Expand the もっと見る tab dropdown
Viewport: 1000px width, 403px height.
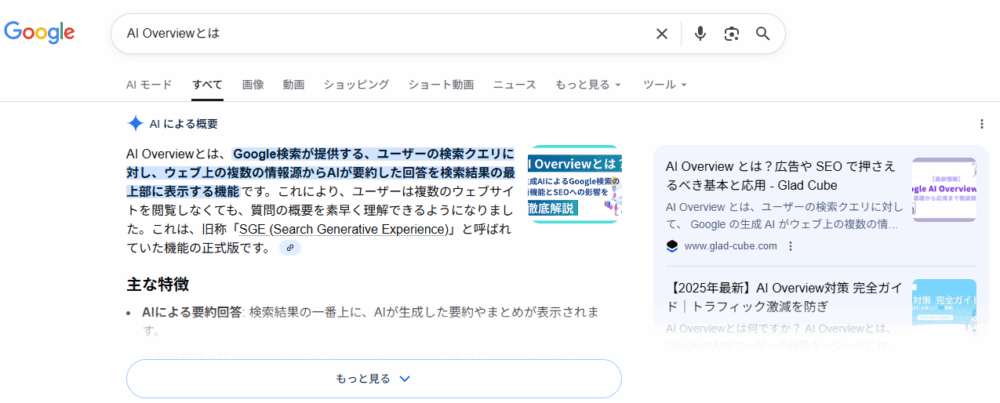point(588,85)
